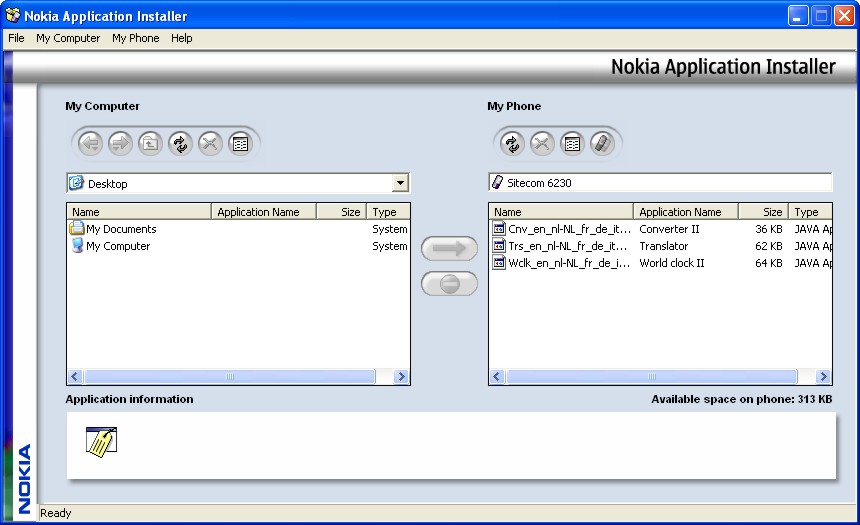This screenshot has height=525, width=860.
Task: Open the view options icon in My Computer toolbar
Action: pyautogui.click(x=240, y=144)
